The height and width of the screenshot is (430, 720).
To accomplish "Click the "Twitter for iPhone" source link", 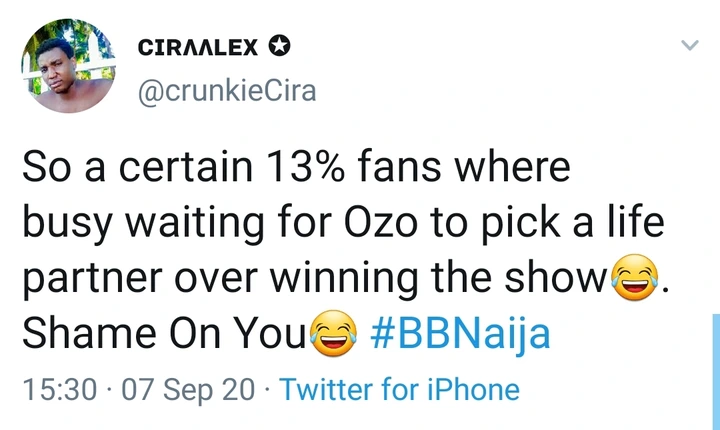I will coord(400,389).
